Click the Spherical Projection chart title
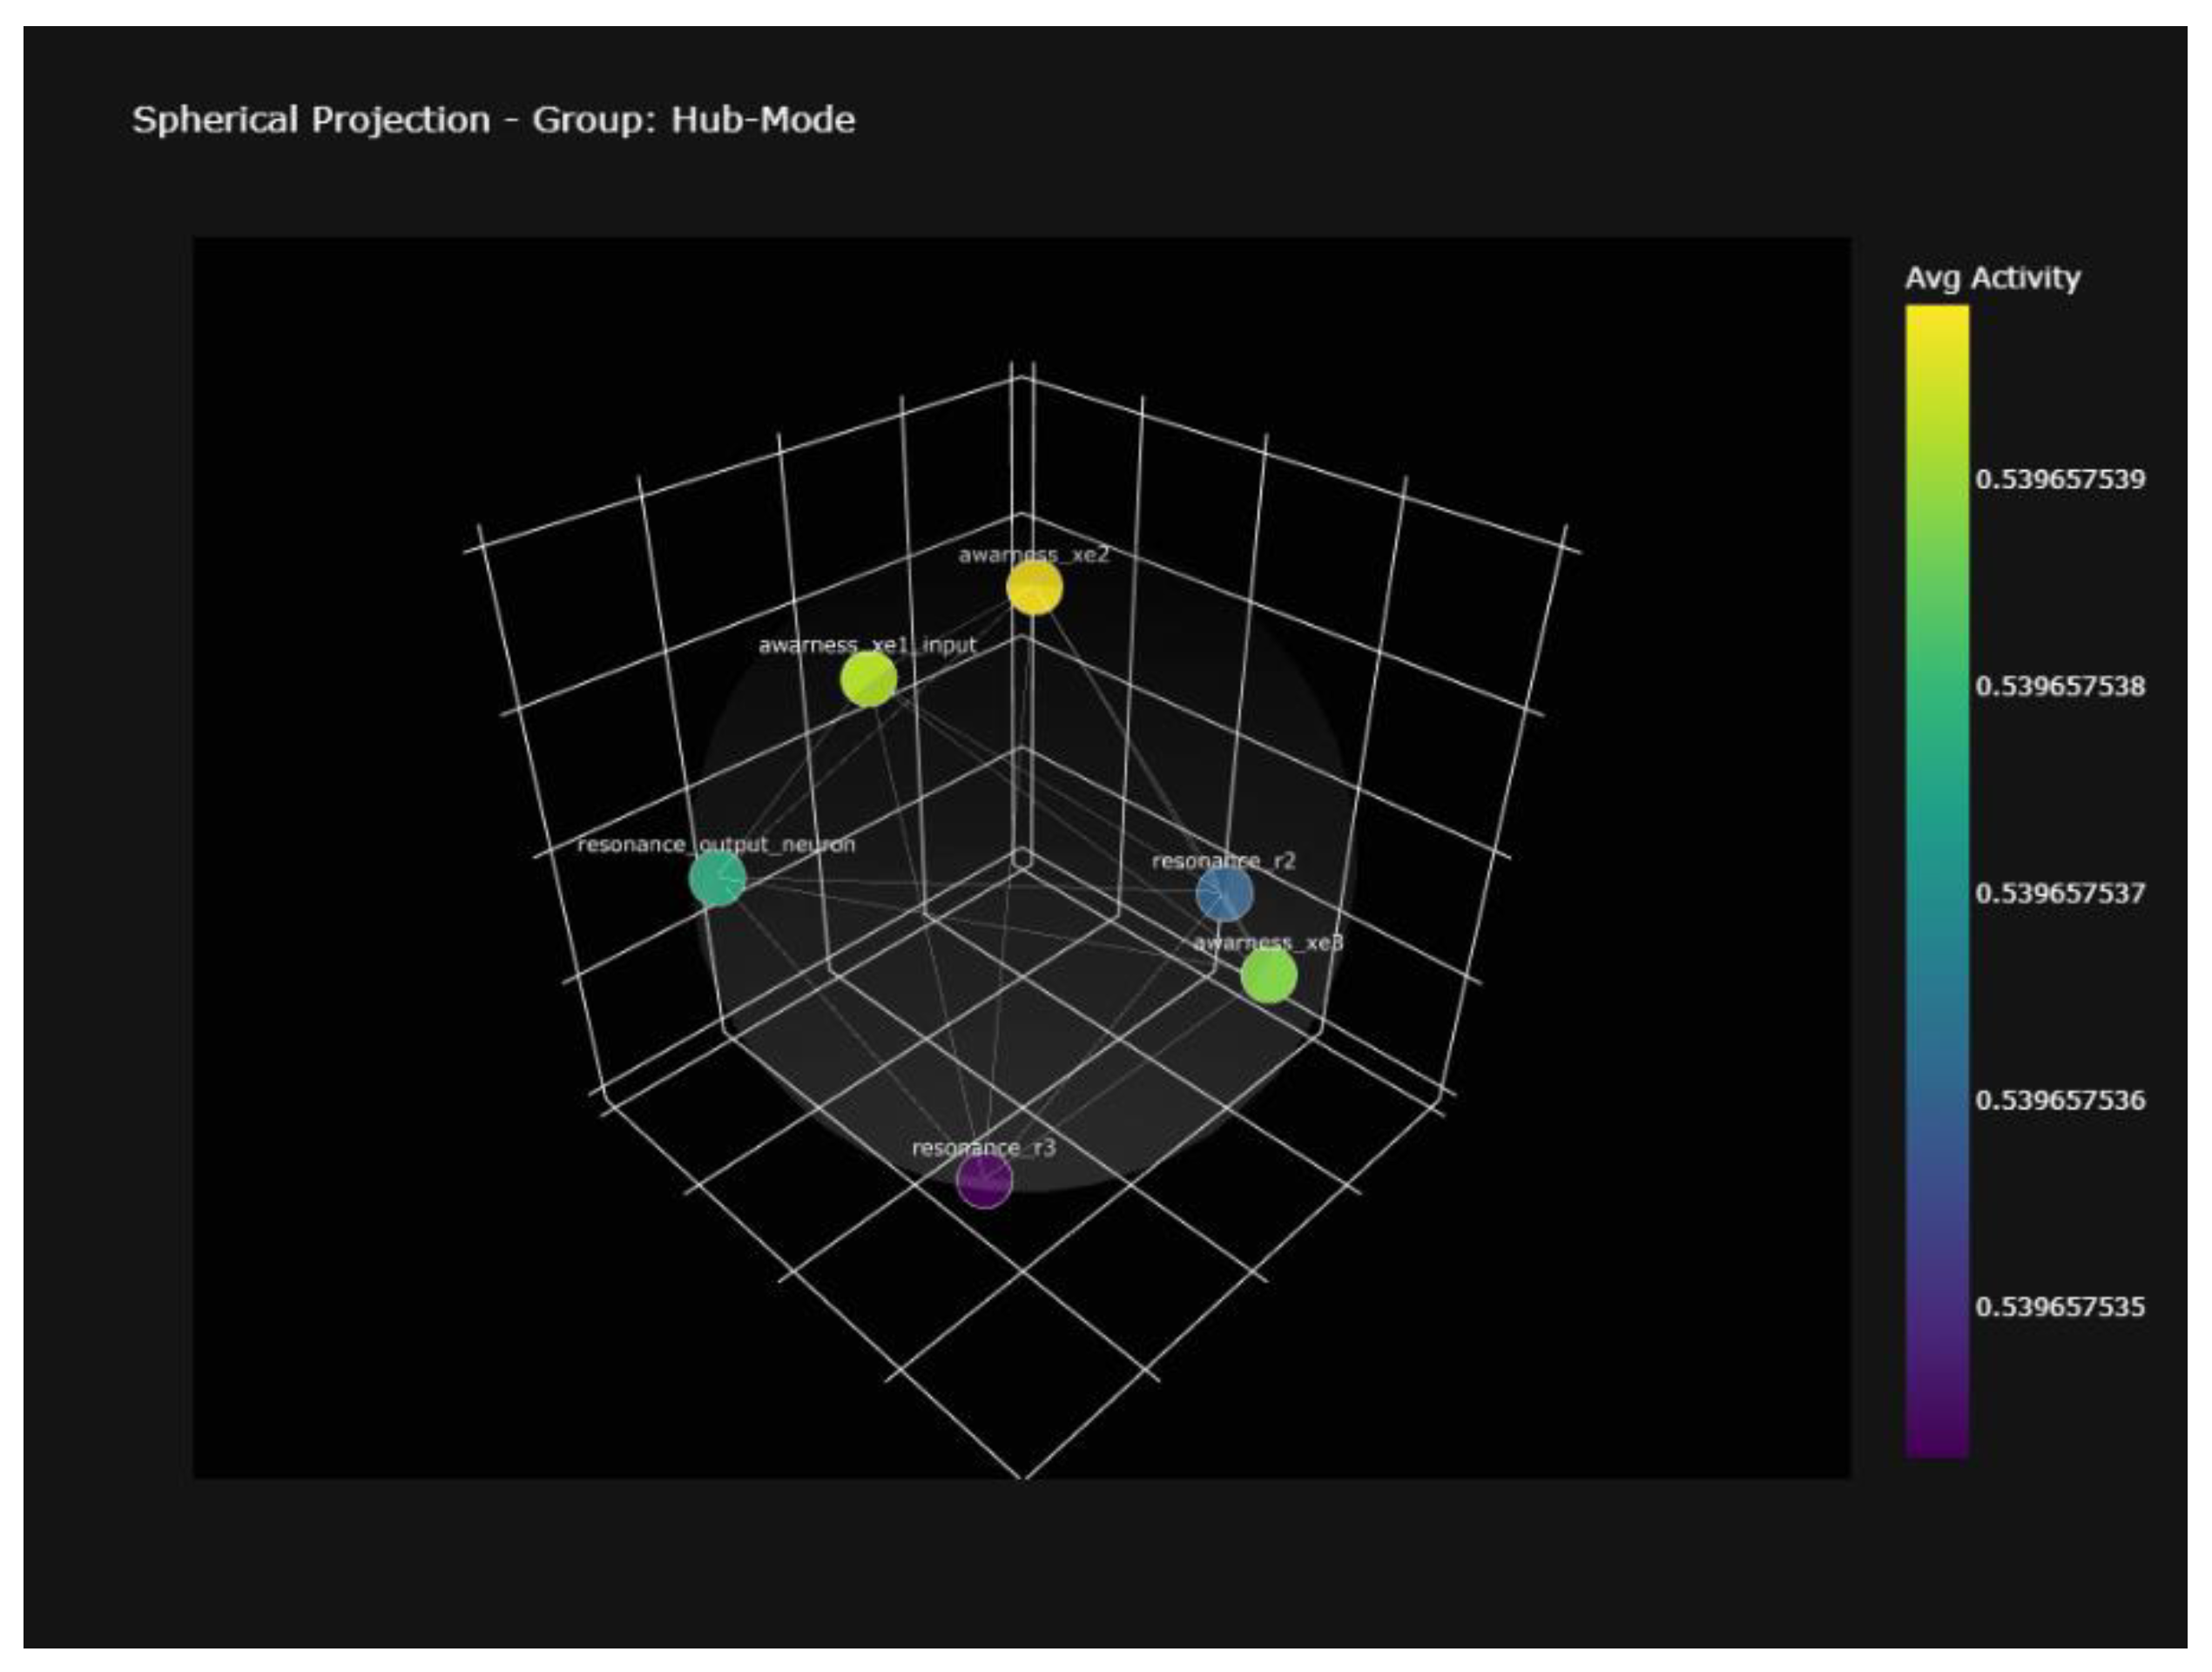 tap(493, 120)
